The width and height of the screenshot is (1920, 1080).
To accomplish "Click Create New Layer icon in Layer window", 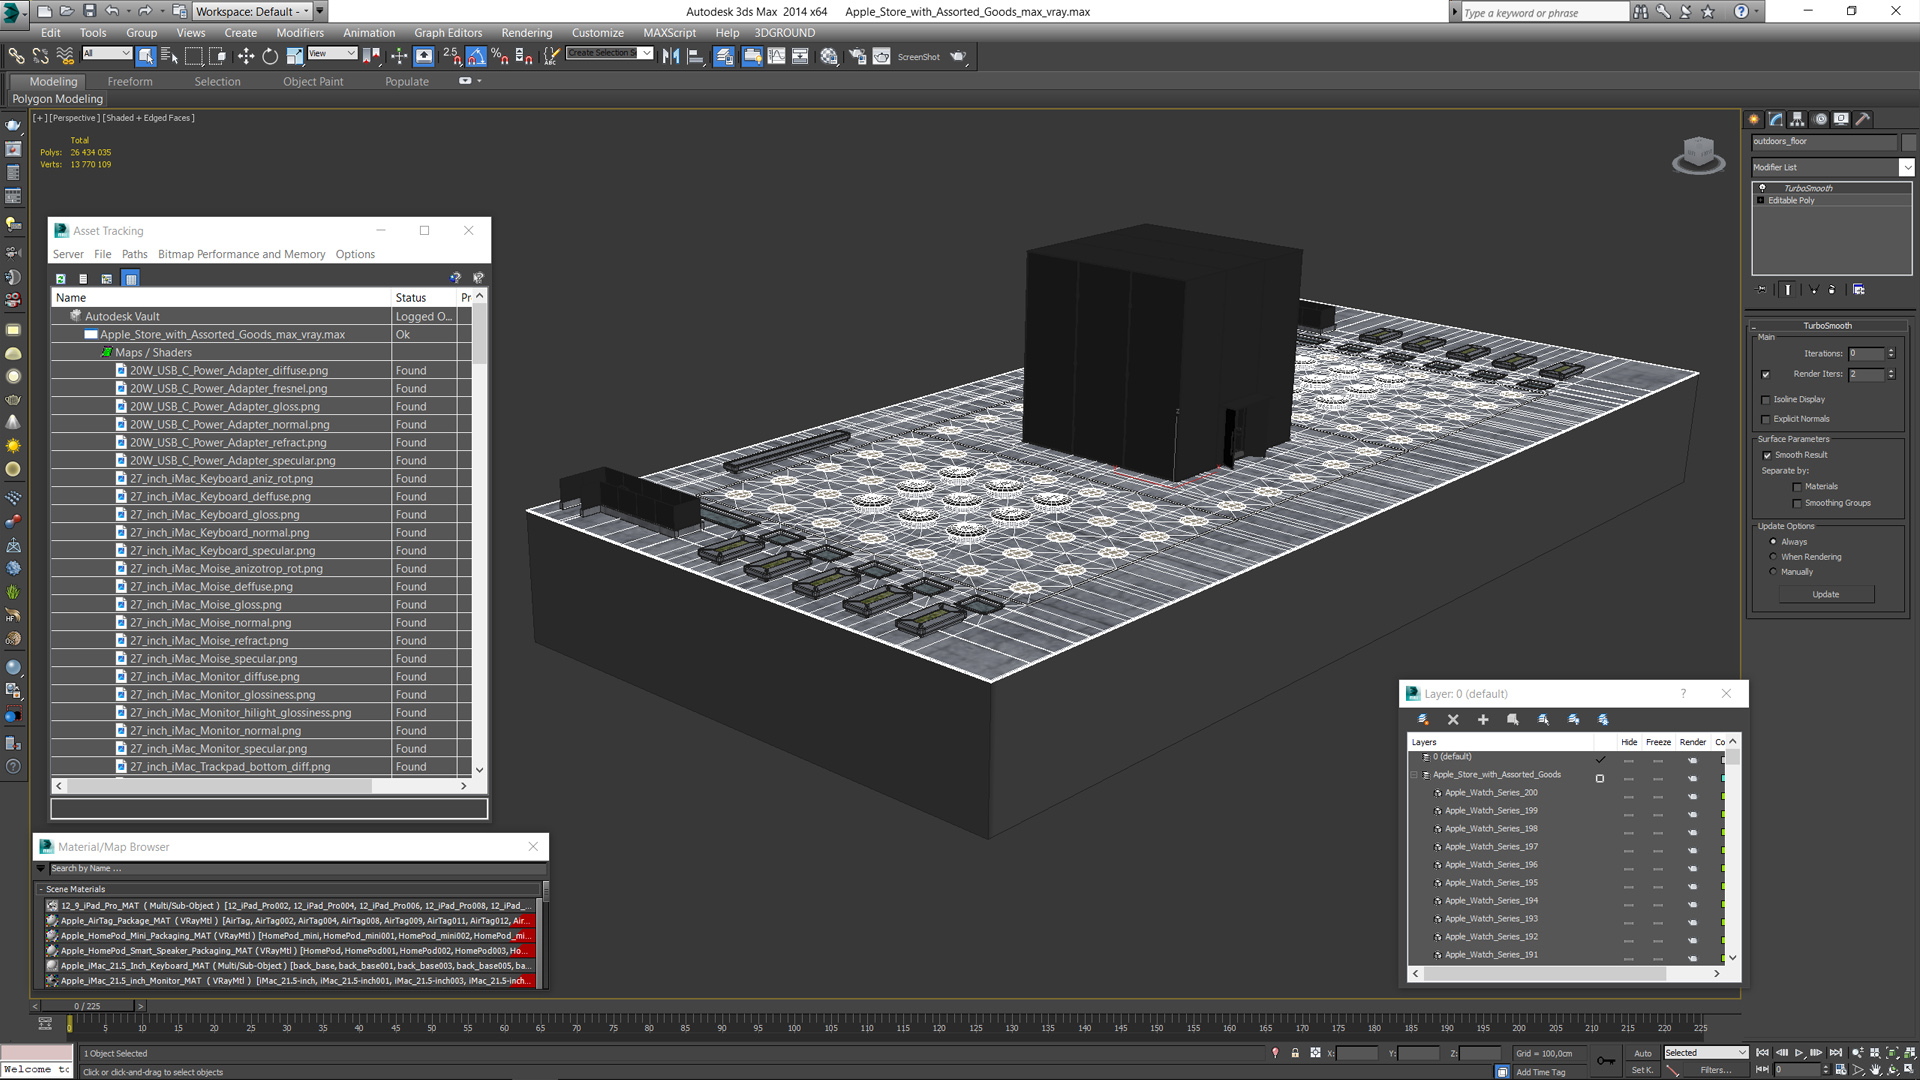I will point(1423,720).
